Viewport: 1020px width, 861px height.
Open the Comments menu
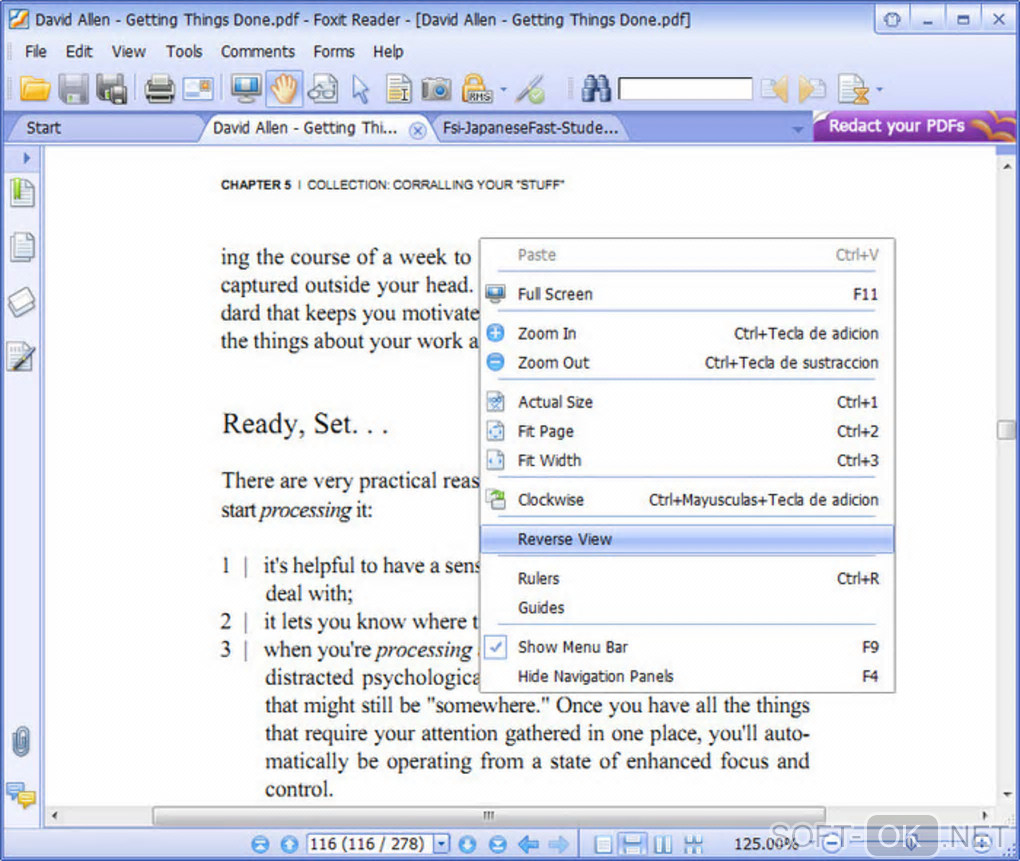tap(258, 51)
